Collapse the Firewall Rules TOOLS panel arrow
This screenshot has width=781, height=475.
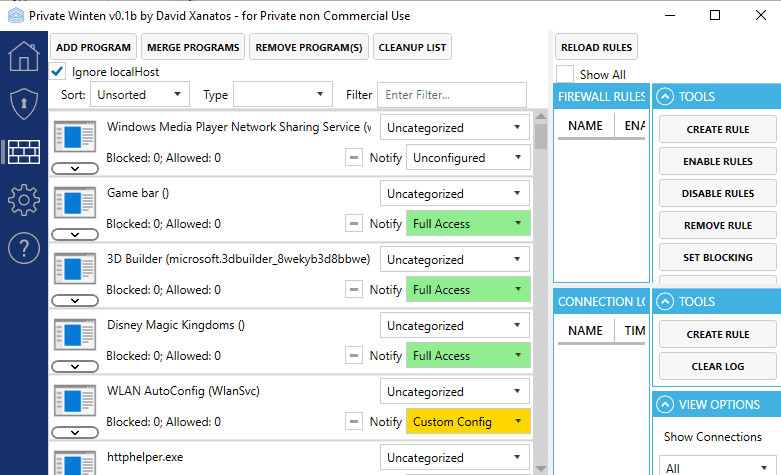pos(665,96)
